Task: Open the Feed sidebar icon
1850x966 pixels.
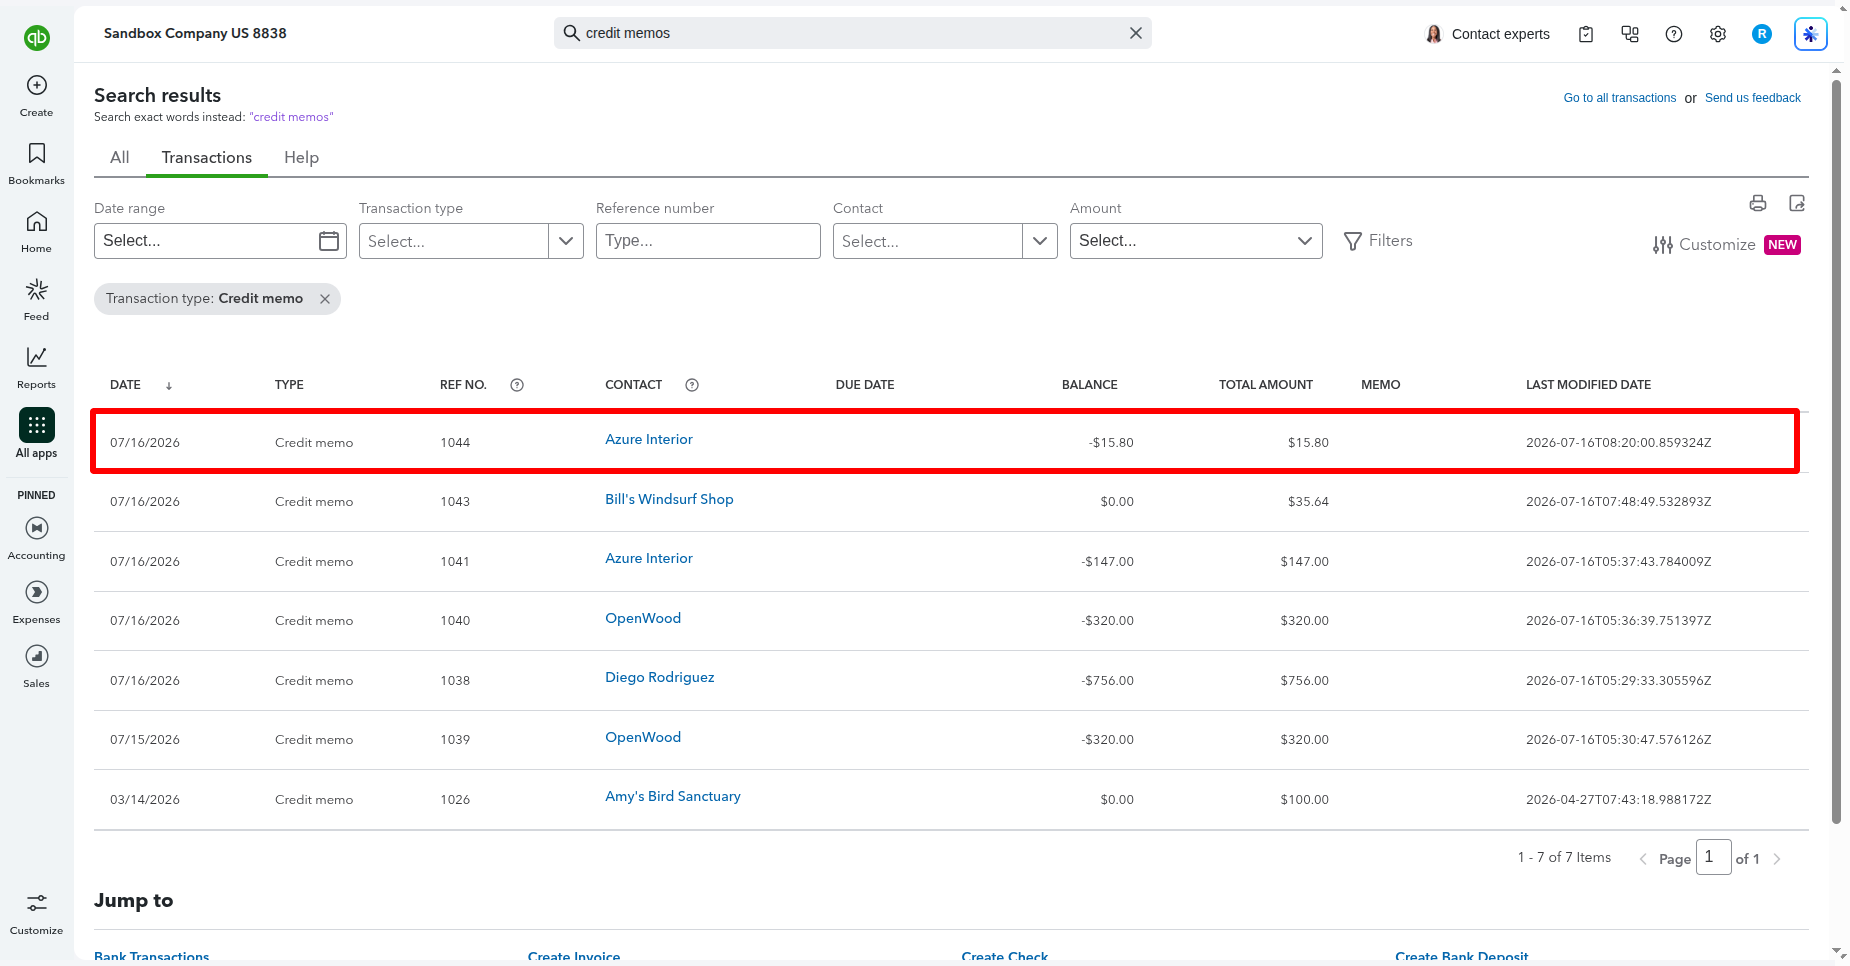Action: click(x=37, y=300)
